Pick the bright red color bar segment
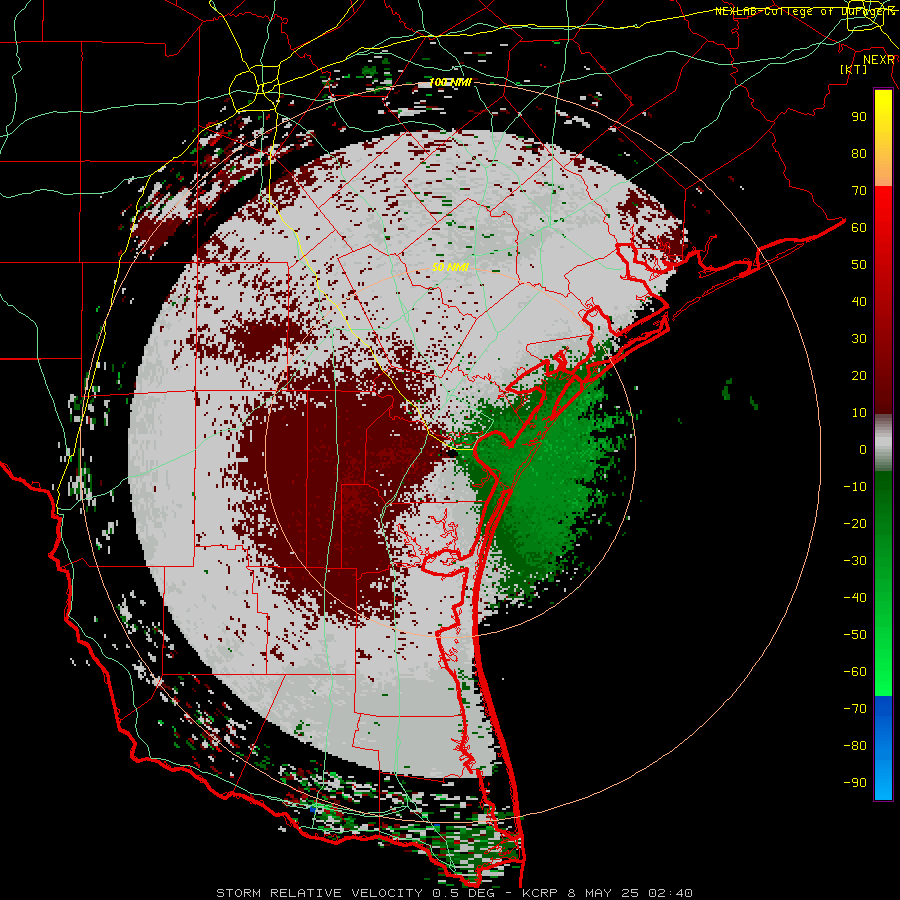The image size is (900, 900). click(x=883, y=230)
